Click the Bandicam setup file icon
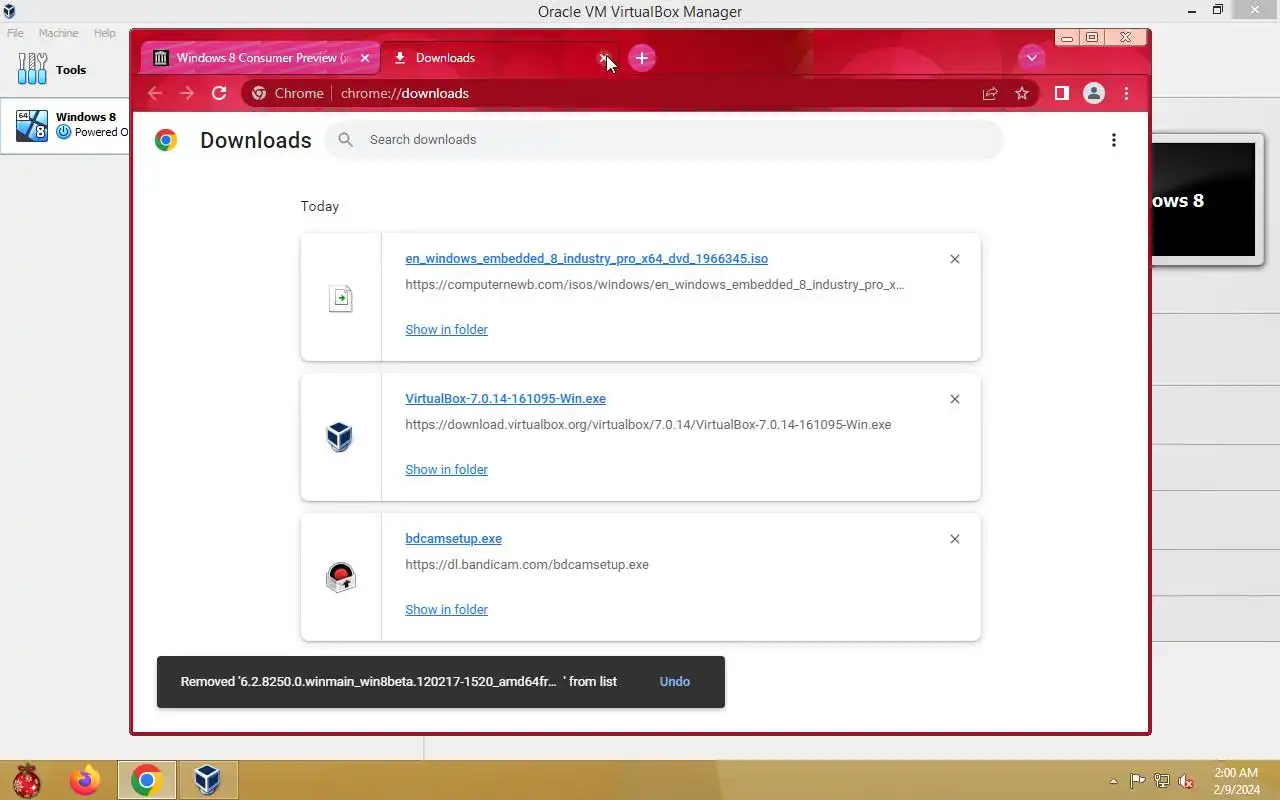 tap(341, 577)
